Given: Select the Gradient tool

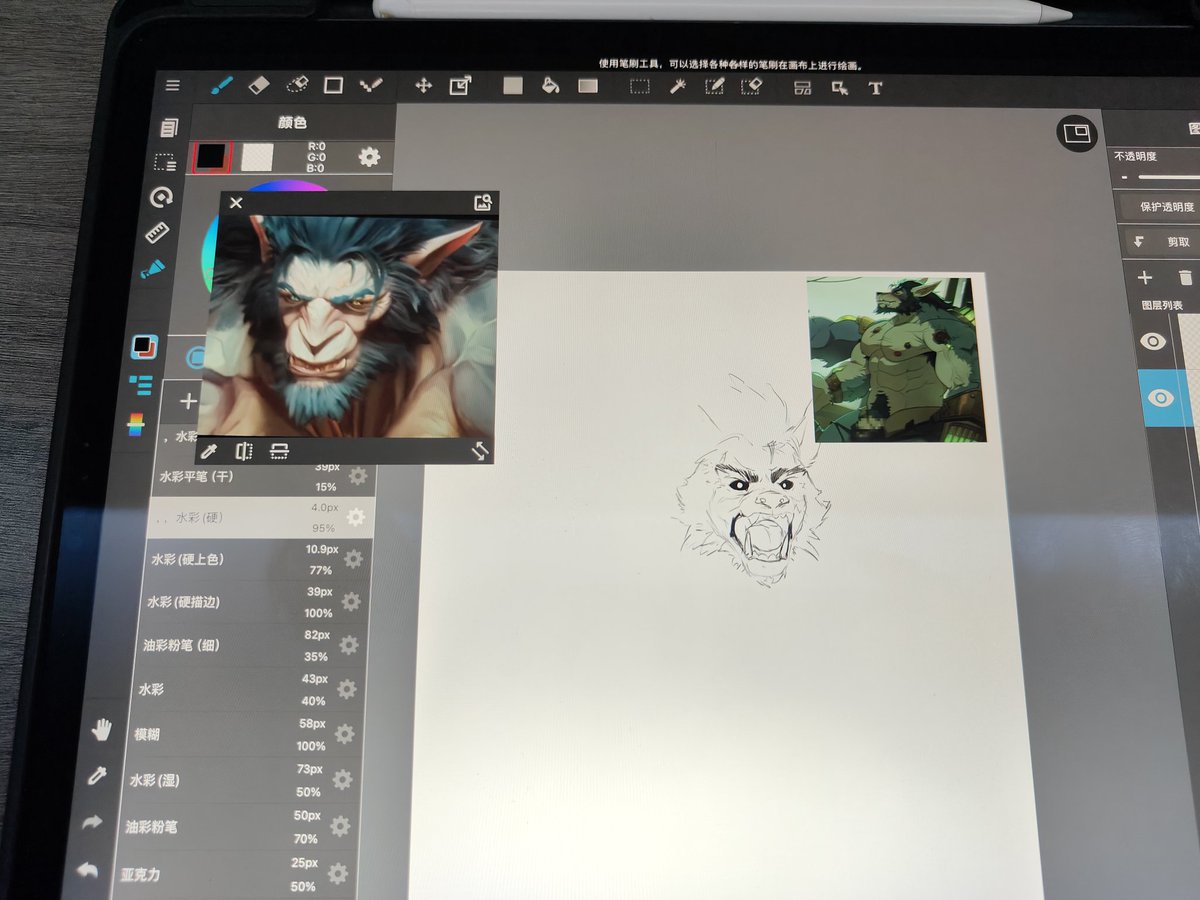Looking at the screenshot, I should pos(588,86).
